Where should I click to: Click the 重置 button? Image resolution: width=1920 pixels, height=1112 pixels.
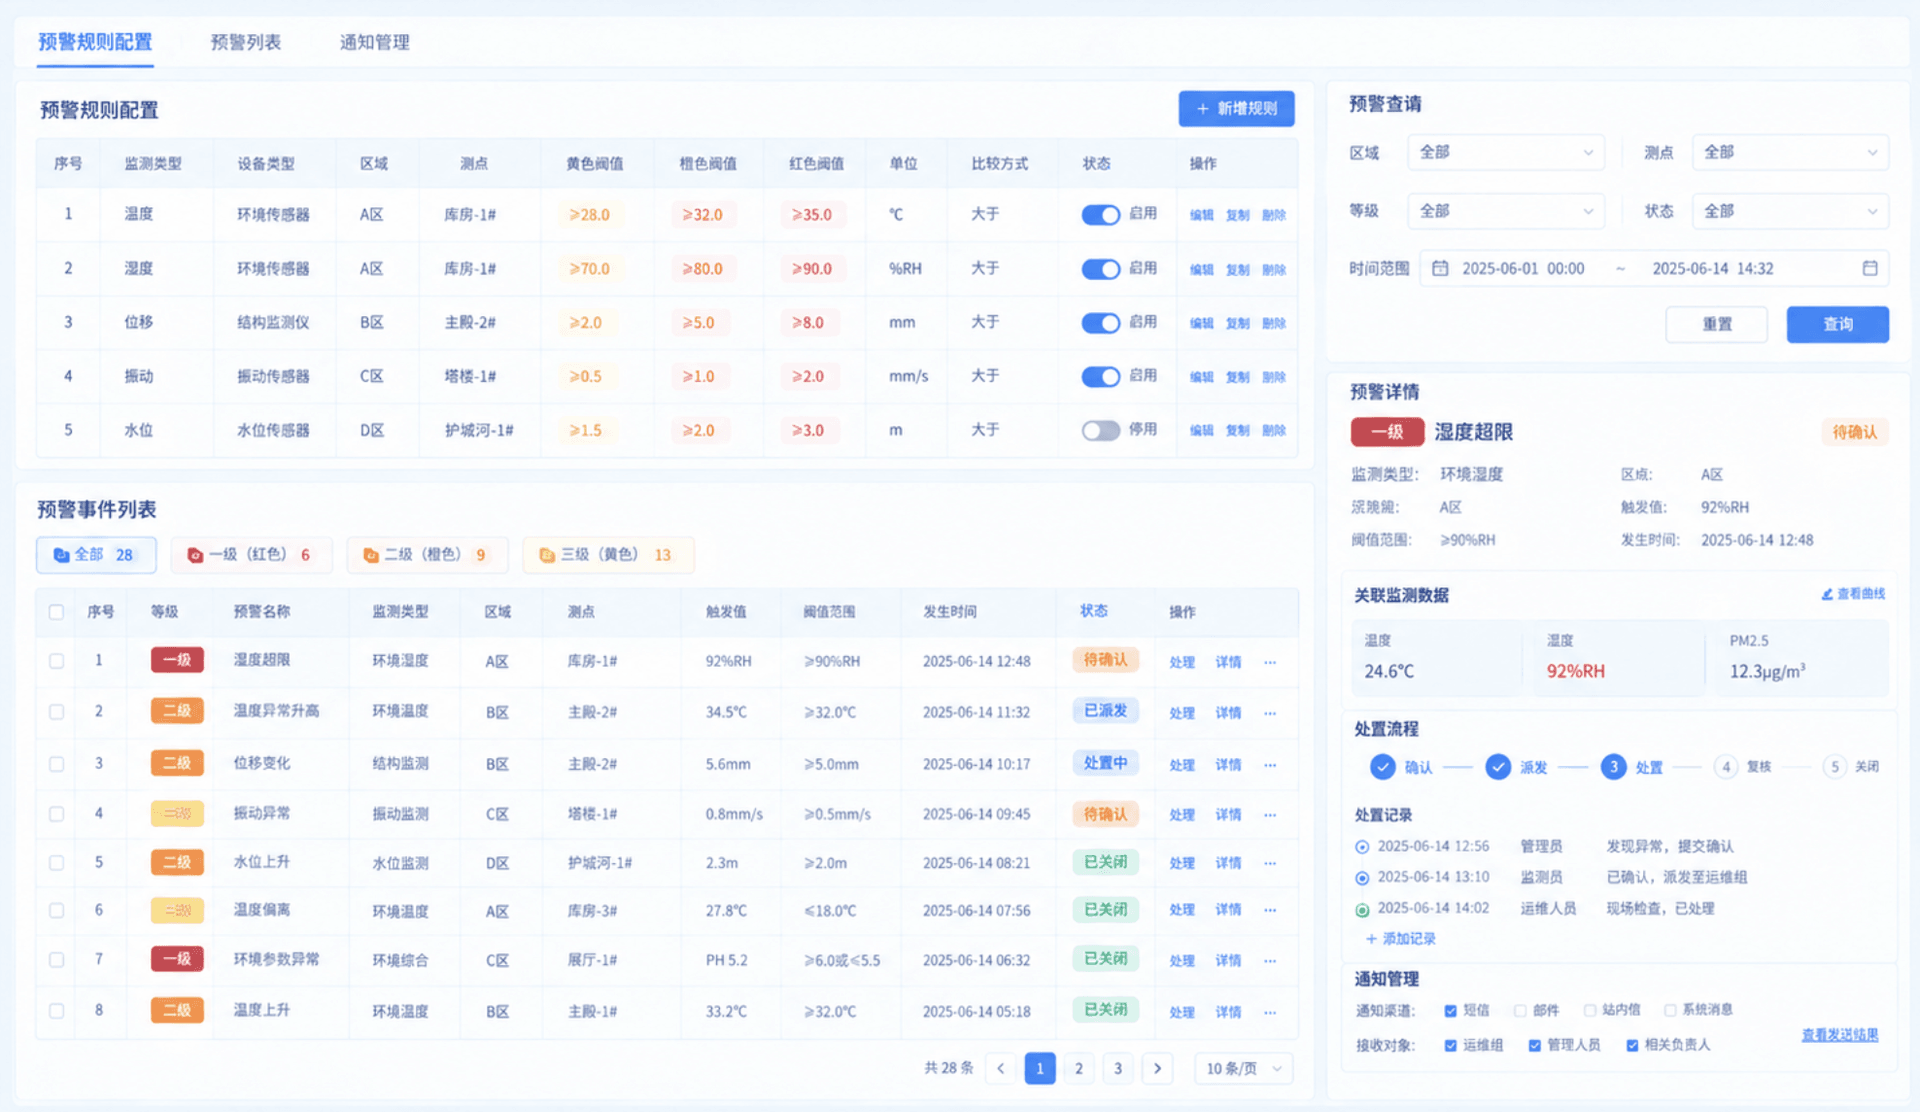click(1716, 324)
